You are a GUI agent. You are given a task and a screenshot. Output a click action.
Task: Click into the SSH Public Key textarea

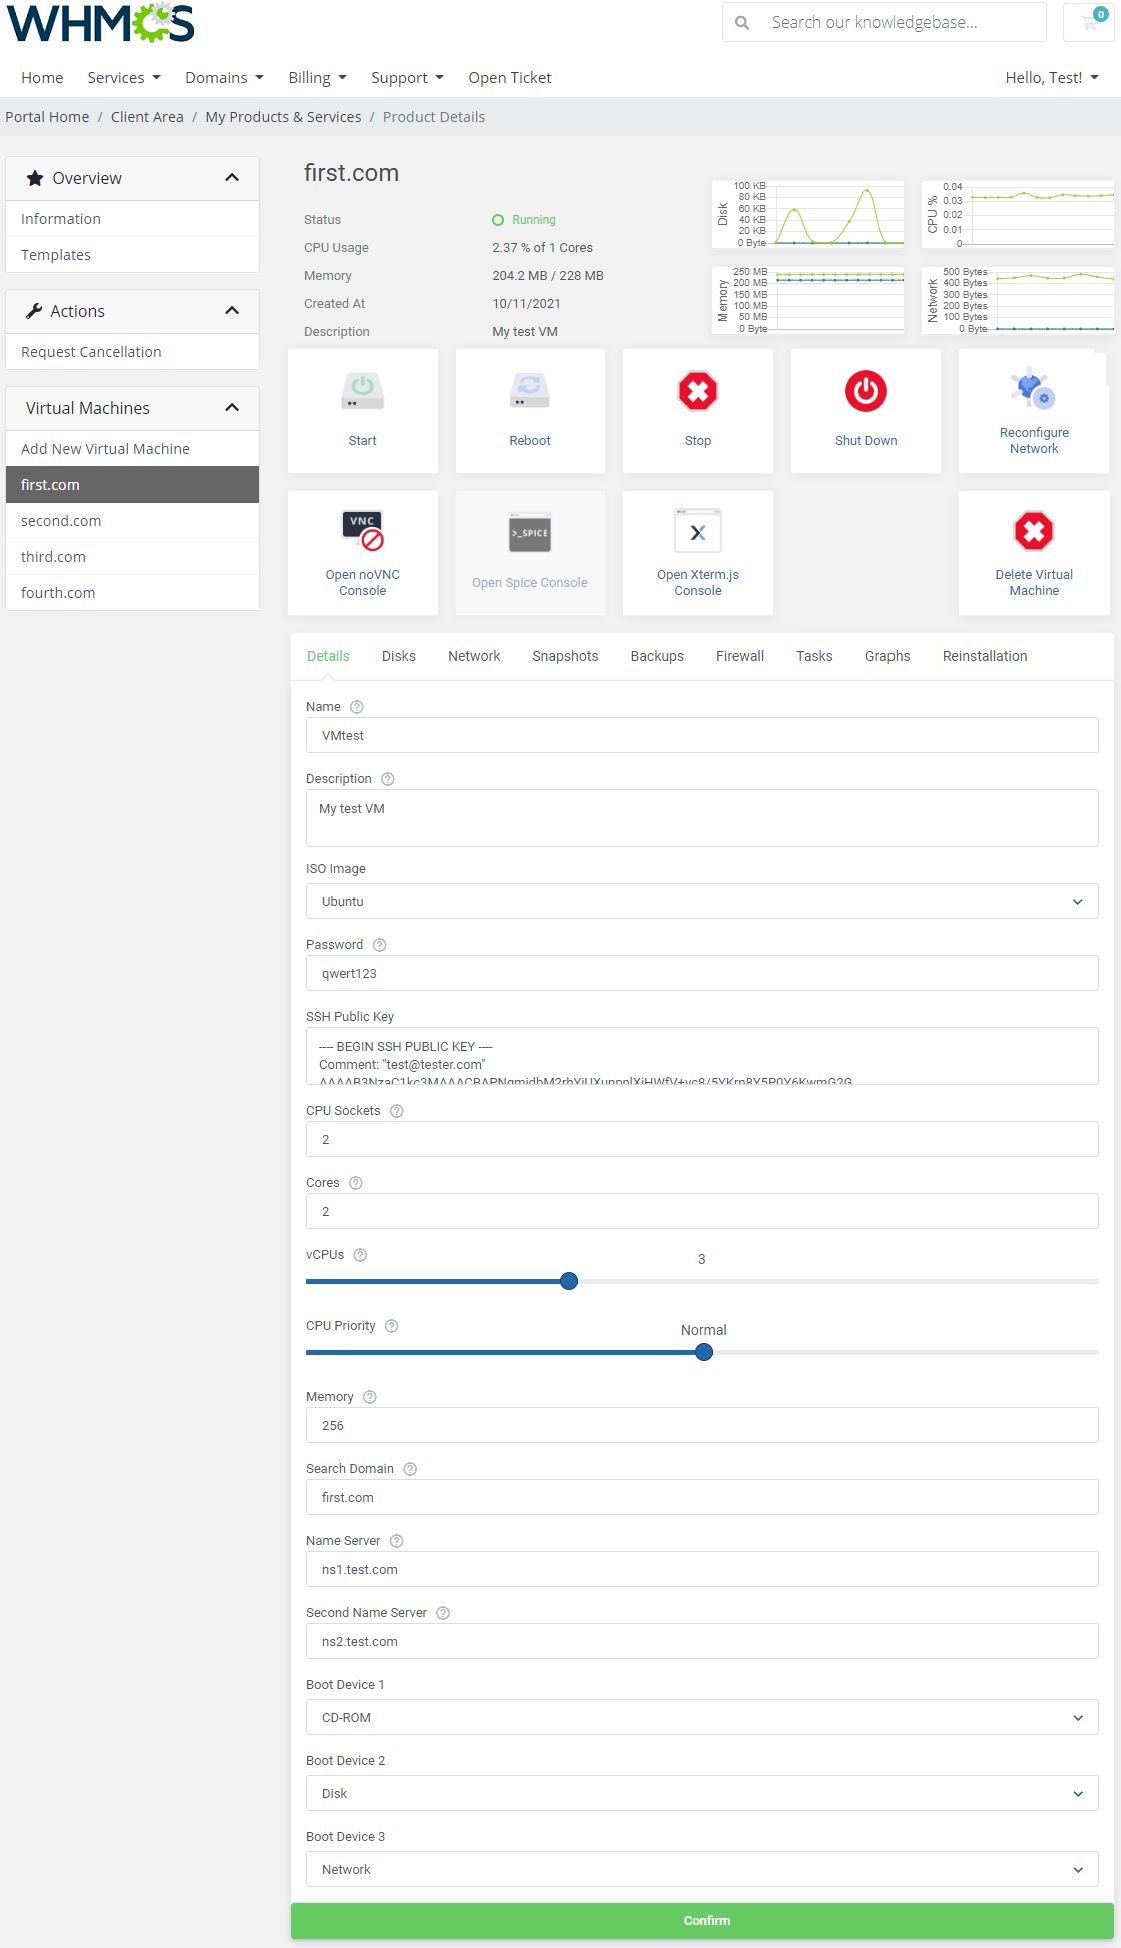(x=702, y=1056)
